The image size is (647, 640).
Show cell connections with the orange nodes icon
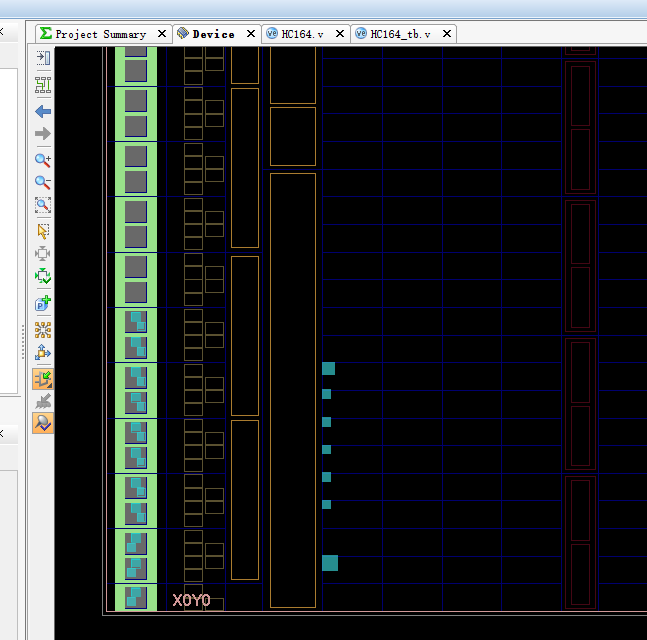point(43,330)
